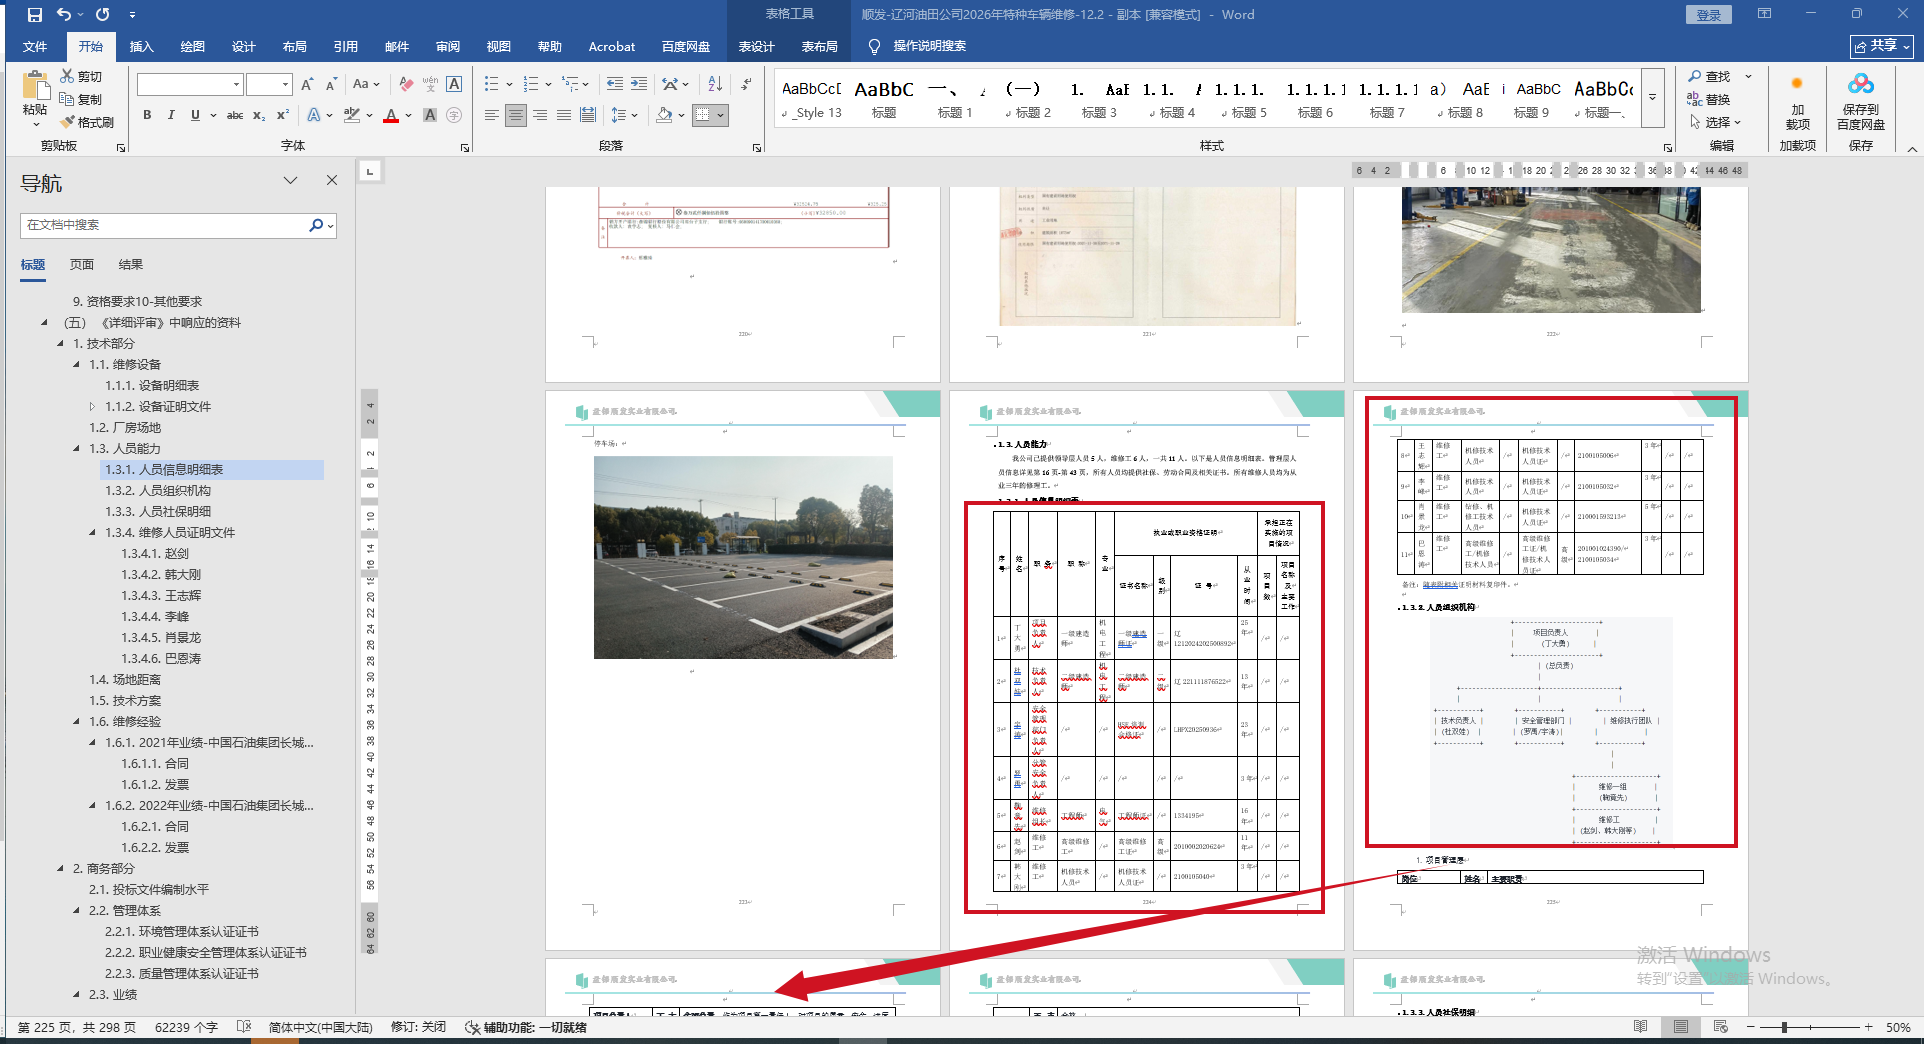Click the red font color button
Screen dimensions: 1924x1044
(391, 115)
